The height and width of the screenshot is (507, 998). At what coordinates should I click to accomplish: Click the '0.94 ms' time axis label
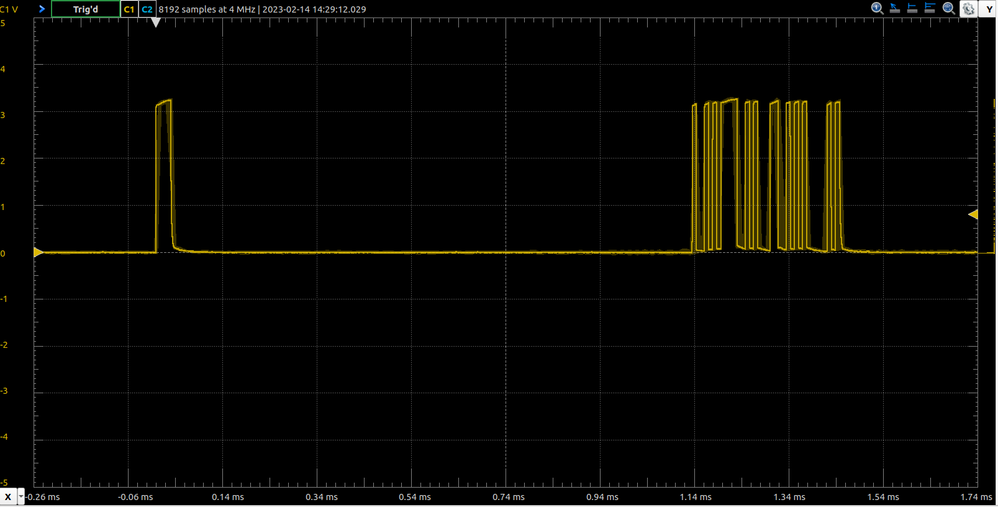(x=603, y=497)
